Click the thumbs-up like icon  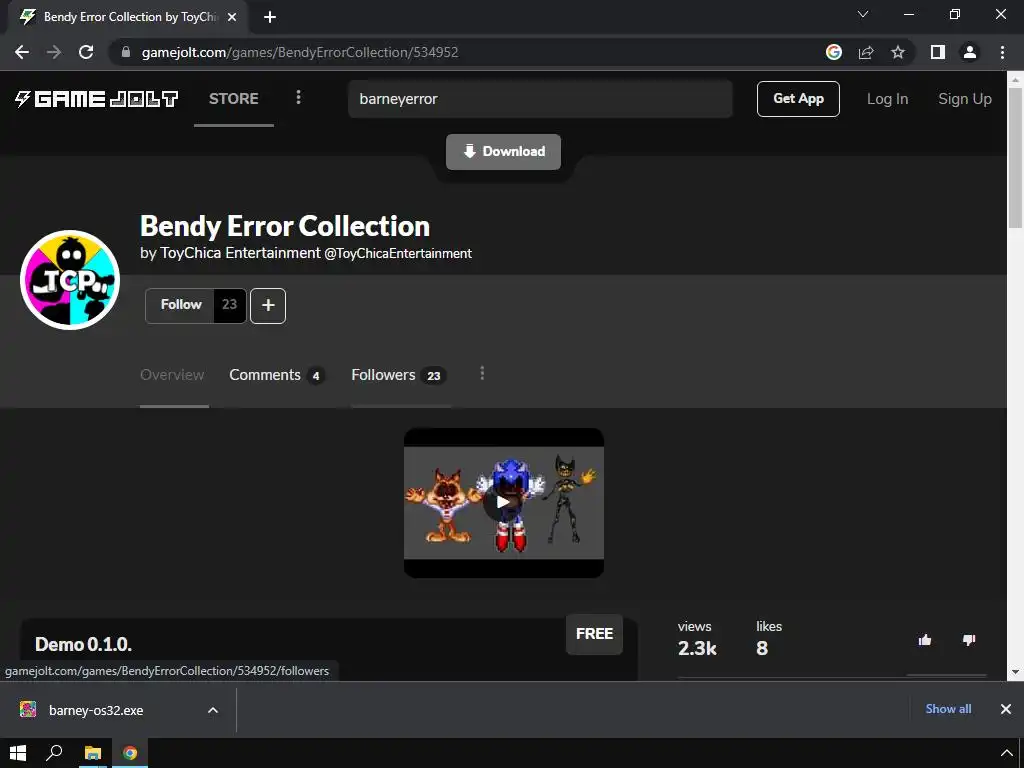click(925, 640)
